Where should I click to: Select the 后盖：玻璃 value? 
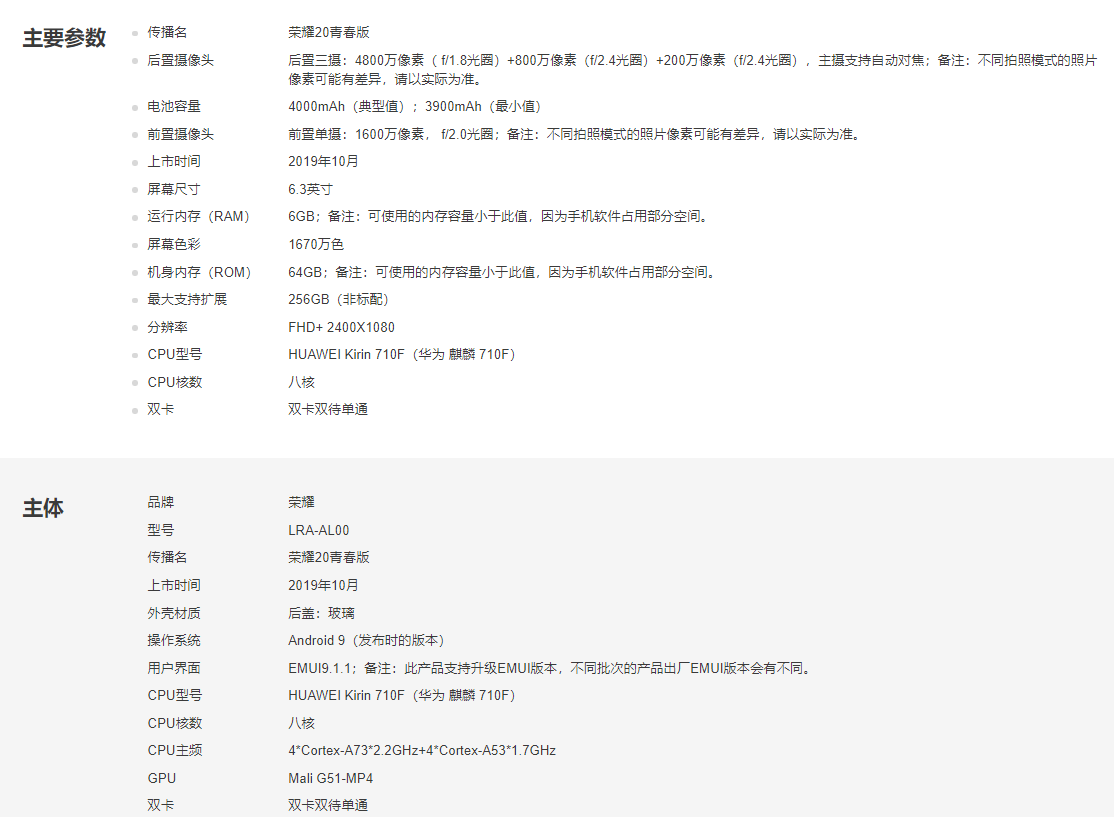click(321, 613)
